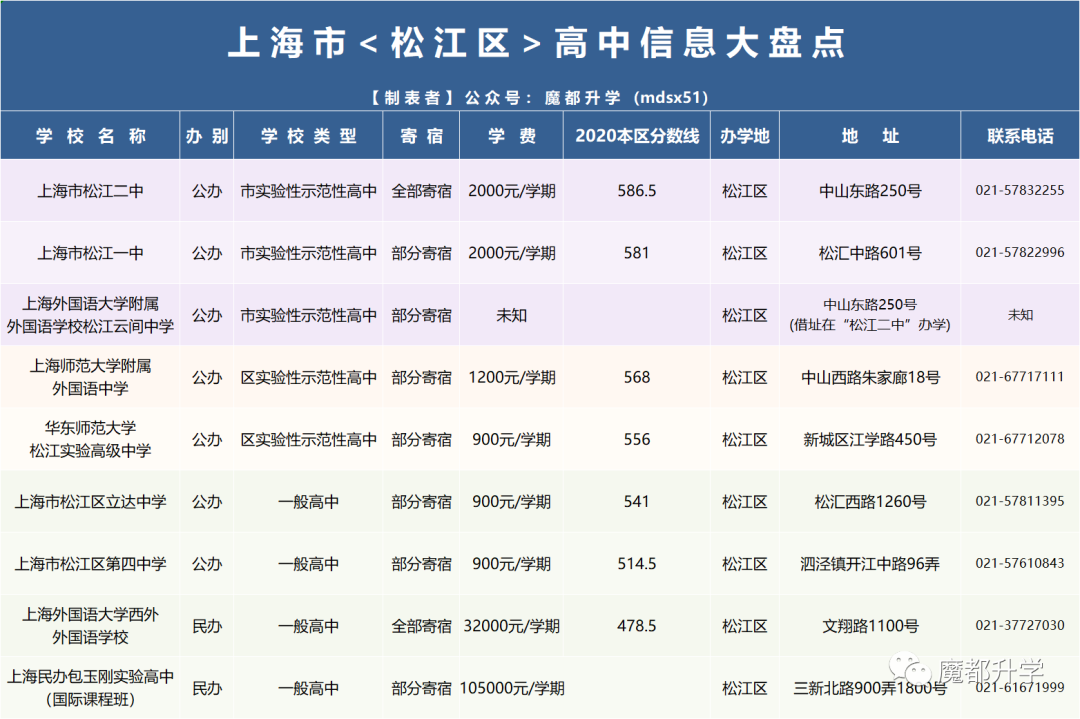Click the phone number 021-57610843
1080x719 pixels.
1020,563
